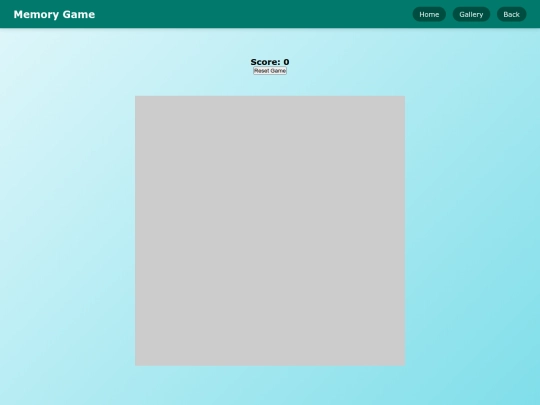Click the gray memory game board
Image resolution: width=540 pixels, height=405 pixels.
pyautogui.click(x=270, y=231)
